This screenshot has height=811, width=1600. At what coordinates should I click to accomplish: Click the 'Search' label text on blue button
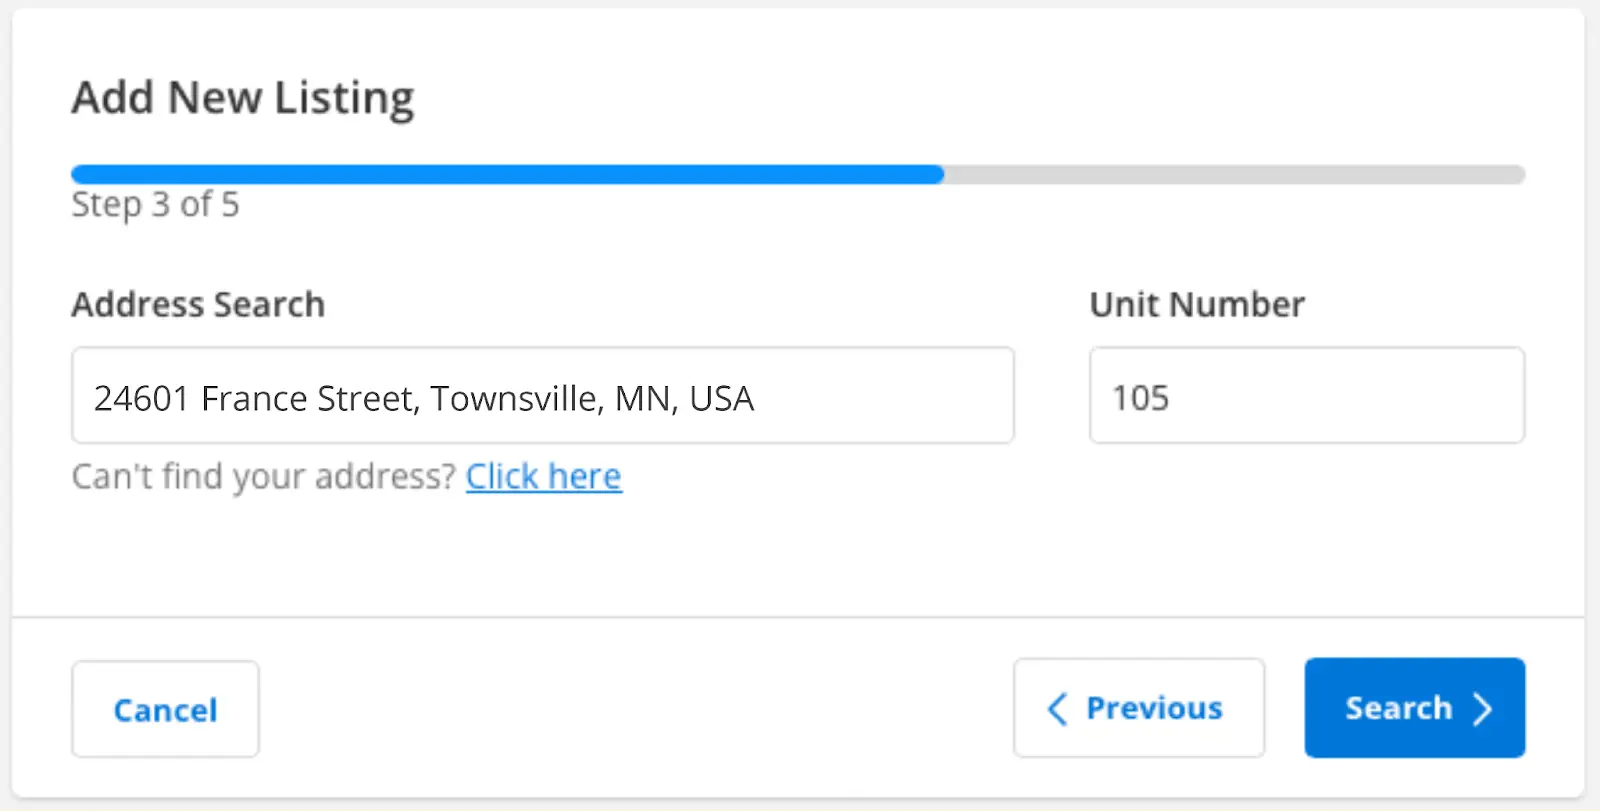tap(1398, 708)
